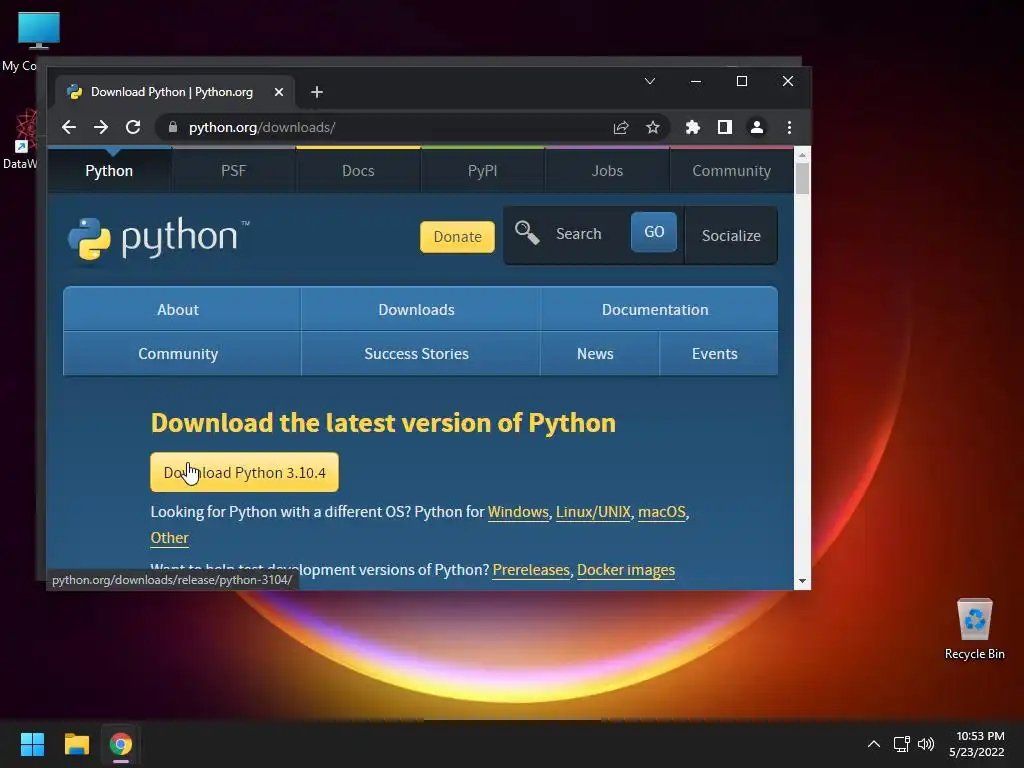1024x768 pixels.
Task: Open the Documentation menu
Action: (659, 310)
